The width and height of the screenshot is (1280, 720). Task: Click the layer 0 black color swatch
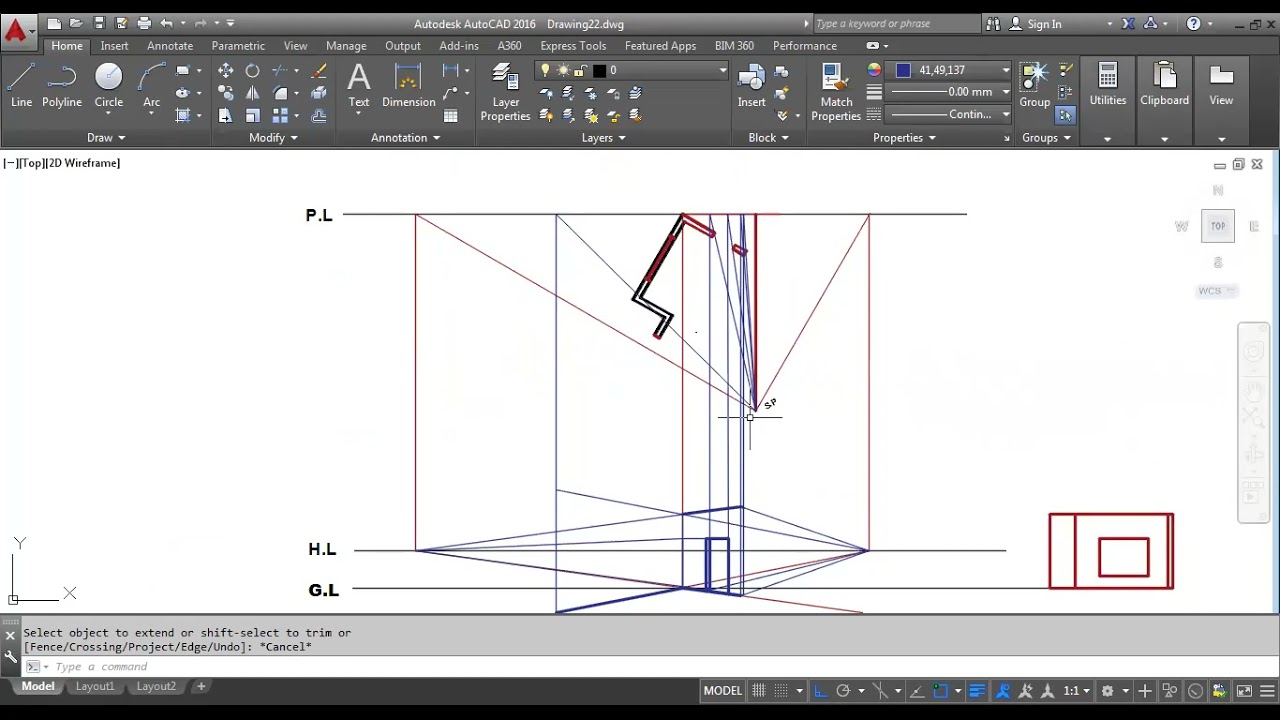(x=599, y=70)
